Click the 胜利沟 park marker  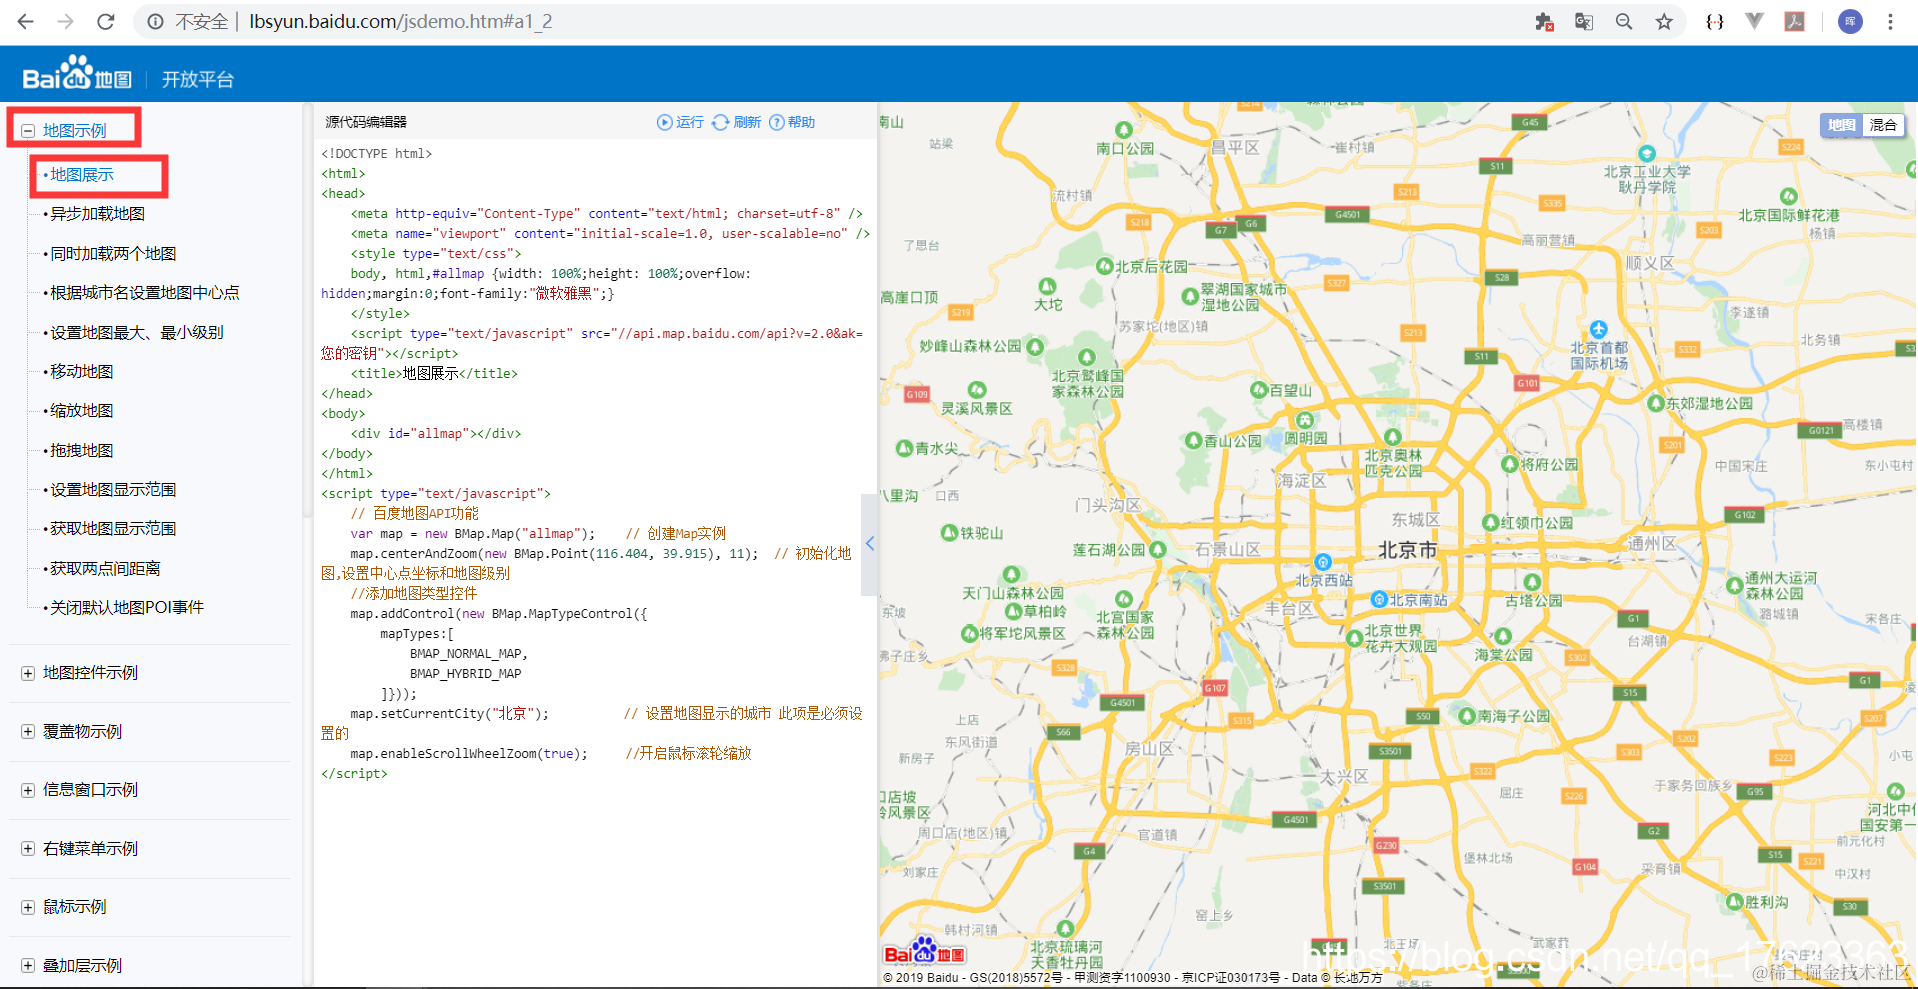pos(1735,902)
